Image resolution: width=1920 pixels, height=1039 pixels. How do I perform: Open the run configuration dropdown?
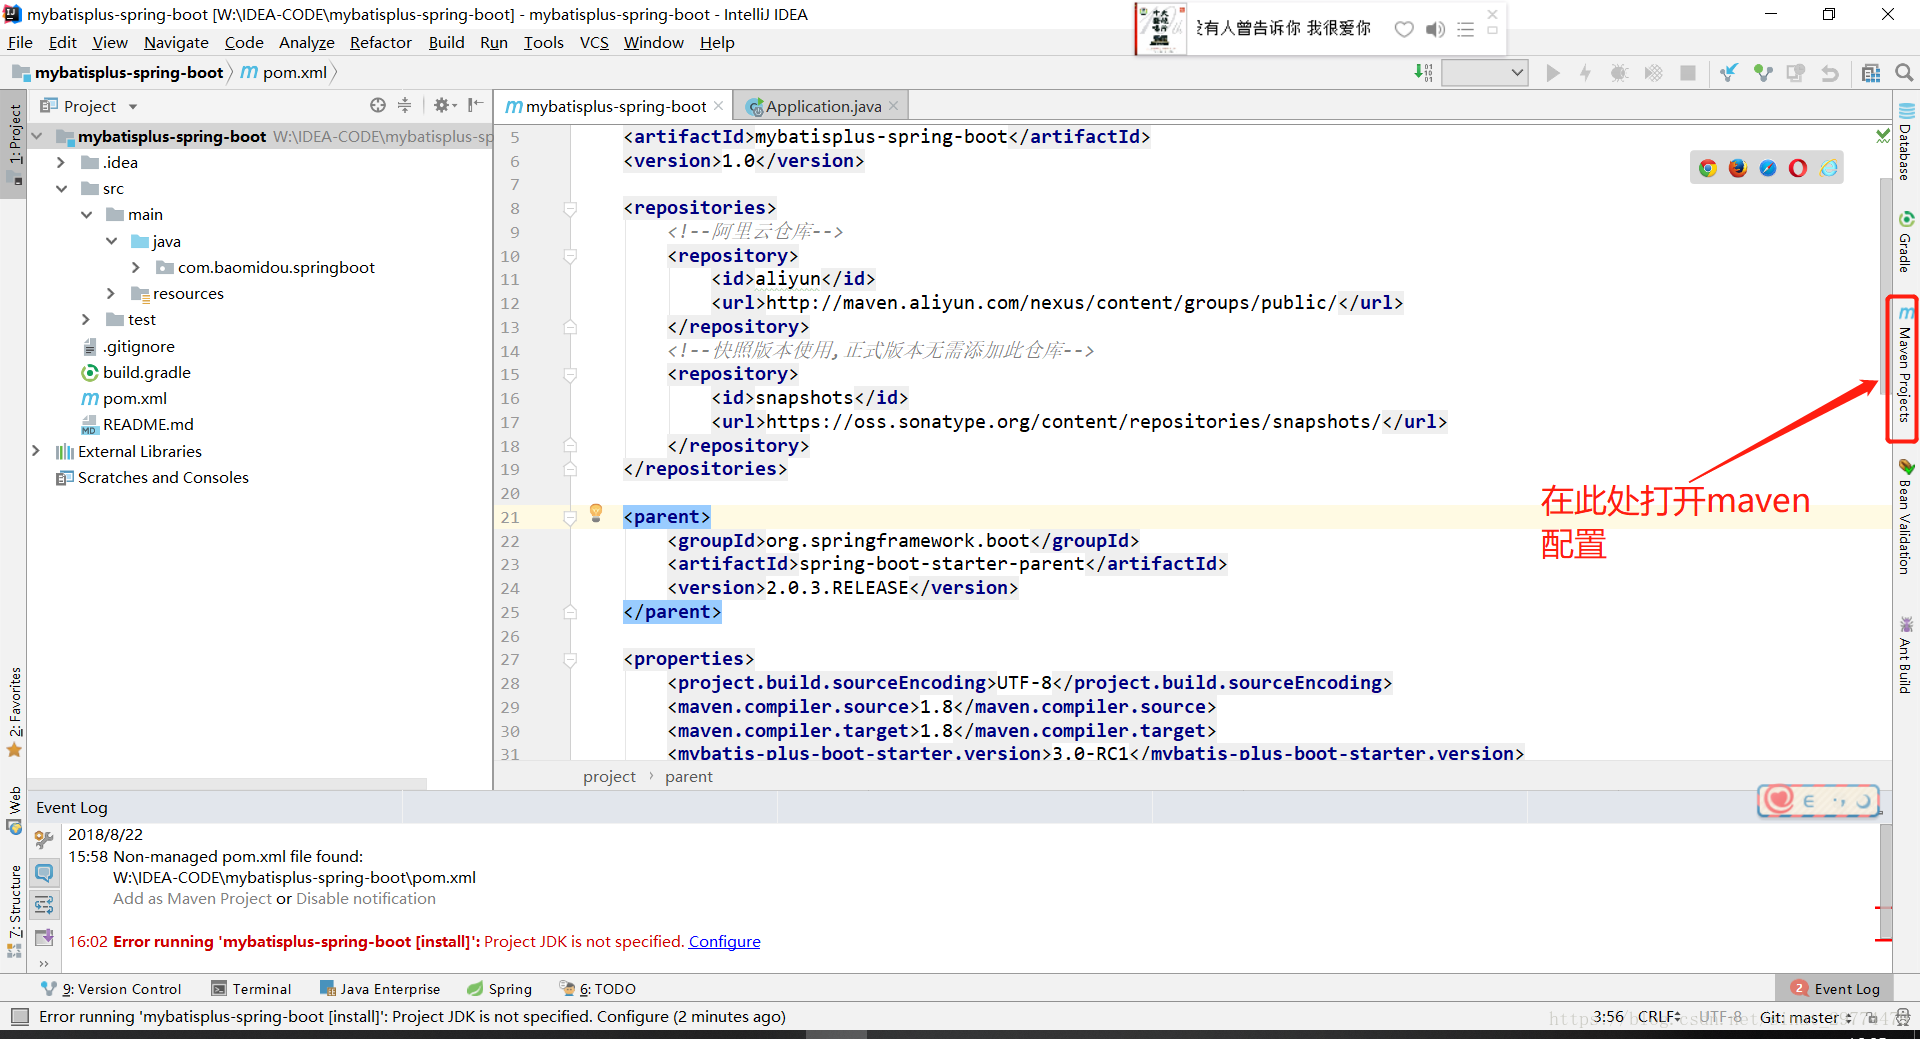(x=1484, y=73)
